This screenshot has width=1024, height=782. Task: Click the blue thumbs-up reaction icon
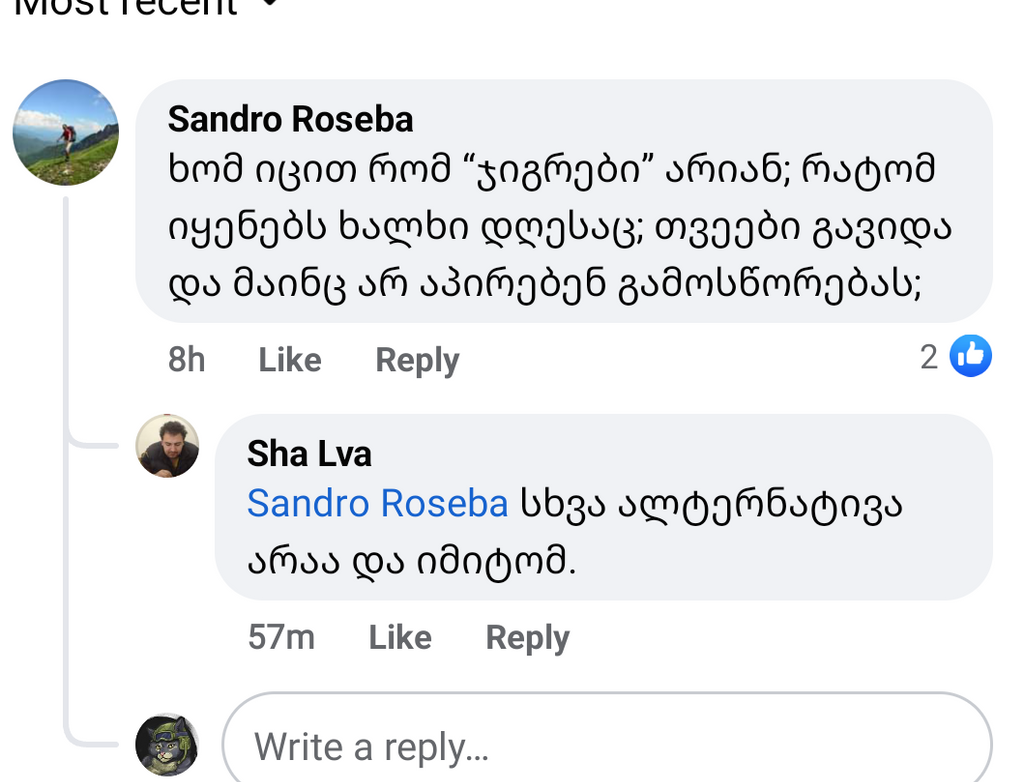tap(970, 355)
